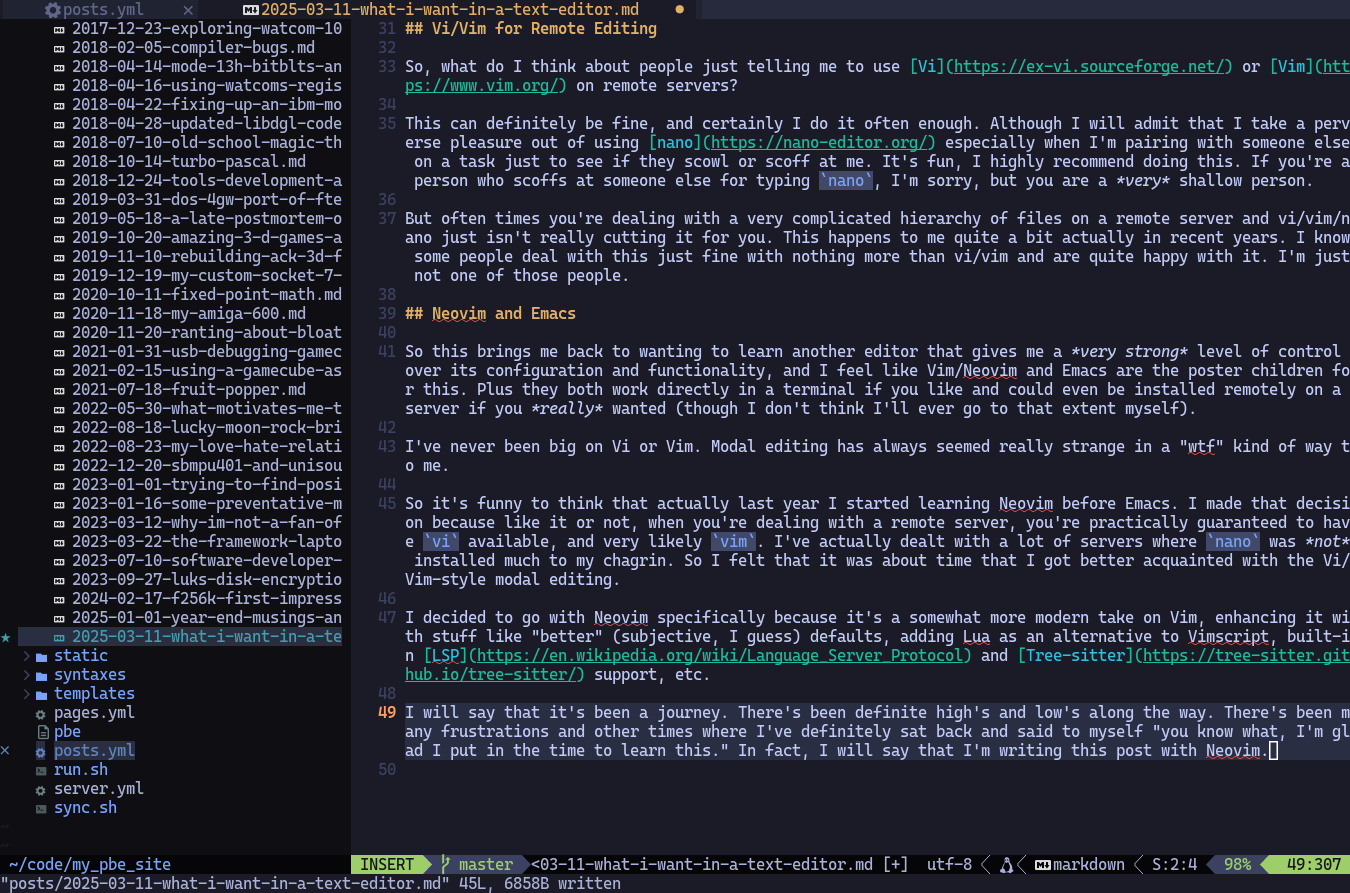The height and width of the screenshot is (893, 1350).
Task: Open the pbe file in the tree
Action: 67,732
